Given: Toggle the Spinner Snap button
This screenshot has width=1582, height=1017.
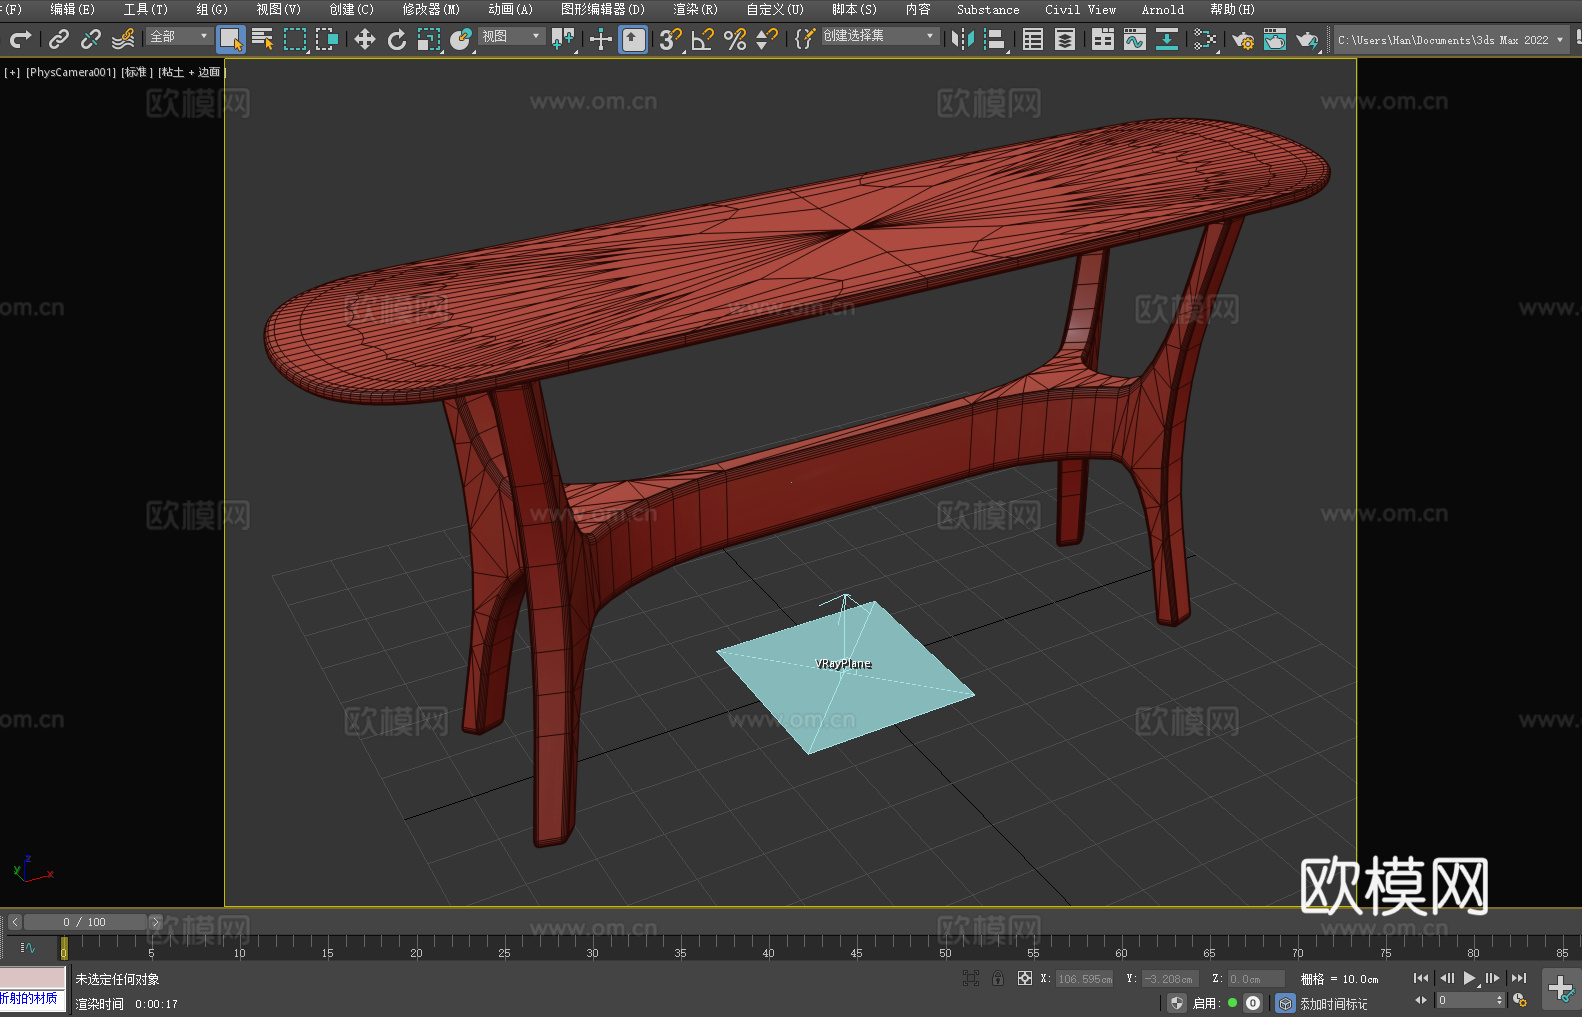Looking at the screenshot, I should tap(767, 39).
